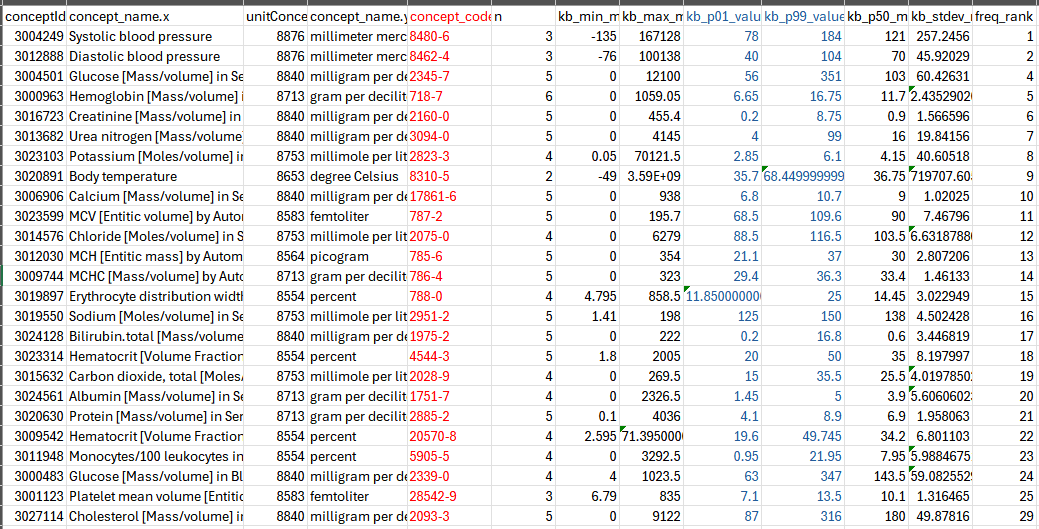Click the Body temperature name cell
The width and height of the screenshot is (1039, 529).
pyautogui.click(x=155, y=177)
